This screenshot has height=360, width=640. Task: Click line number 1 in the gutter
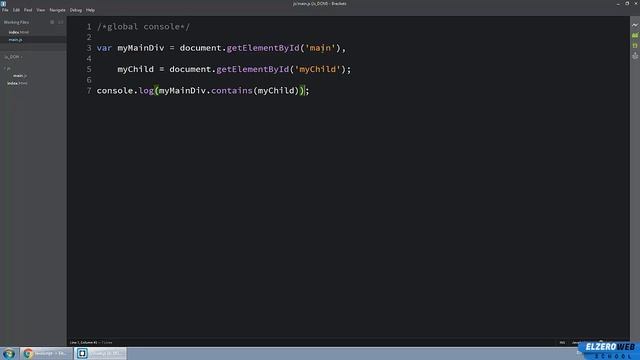(89, 27)
